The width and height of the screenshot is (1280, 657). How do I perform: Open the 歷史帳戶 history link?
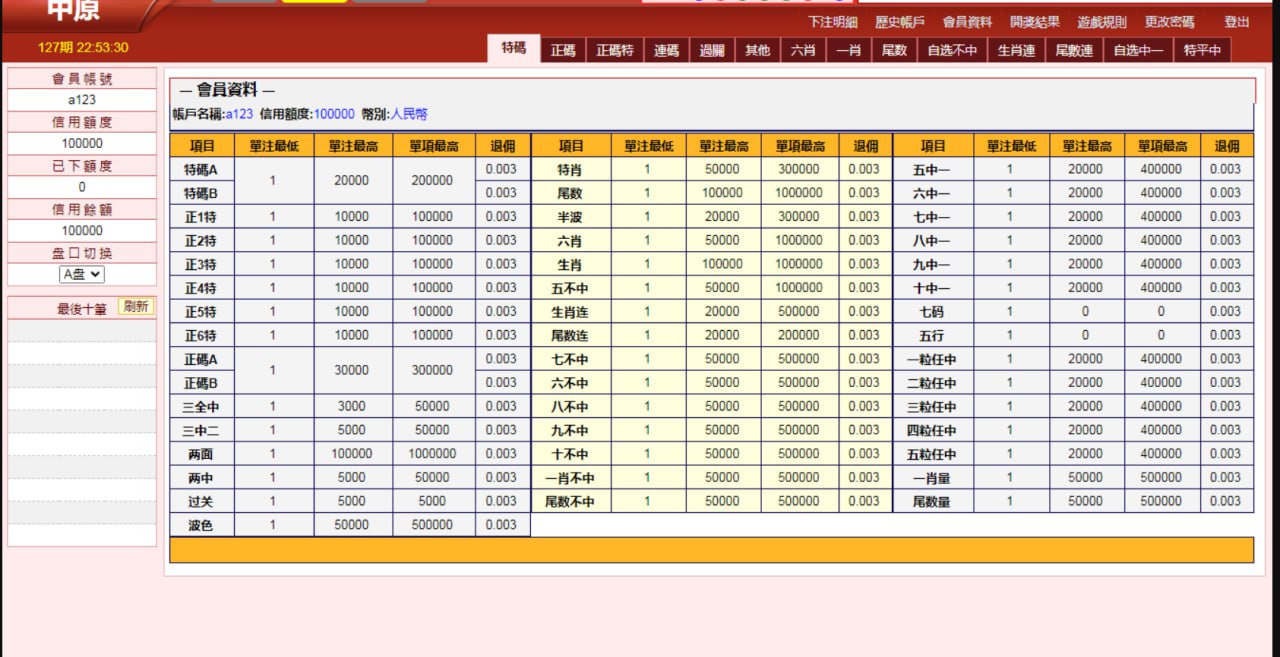[x=900, y=22]
